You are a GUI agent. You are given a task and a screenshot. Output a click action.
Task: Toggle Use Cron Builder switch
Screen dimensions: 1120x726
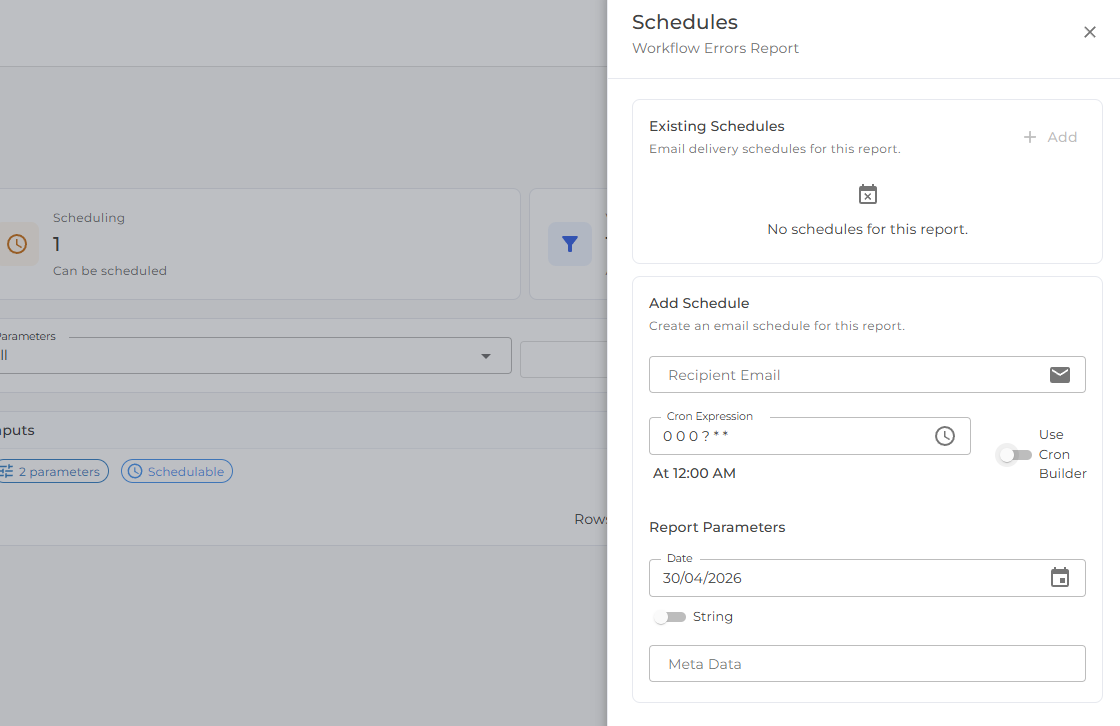(x=1015, y=455)
